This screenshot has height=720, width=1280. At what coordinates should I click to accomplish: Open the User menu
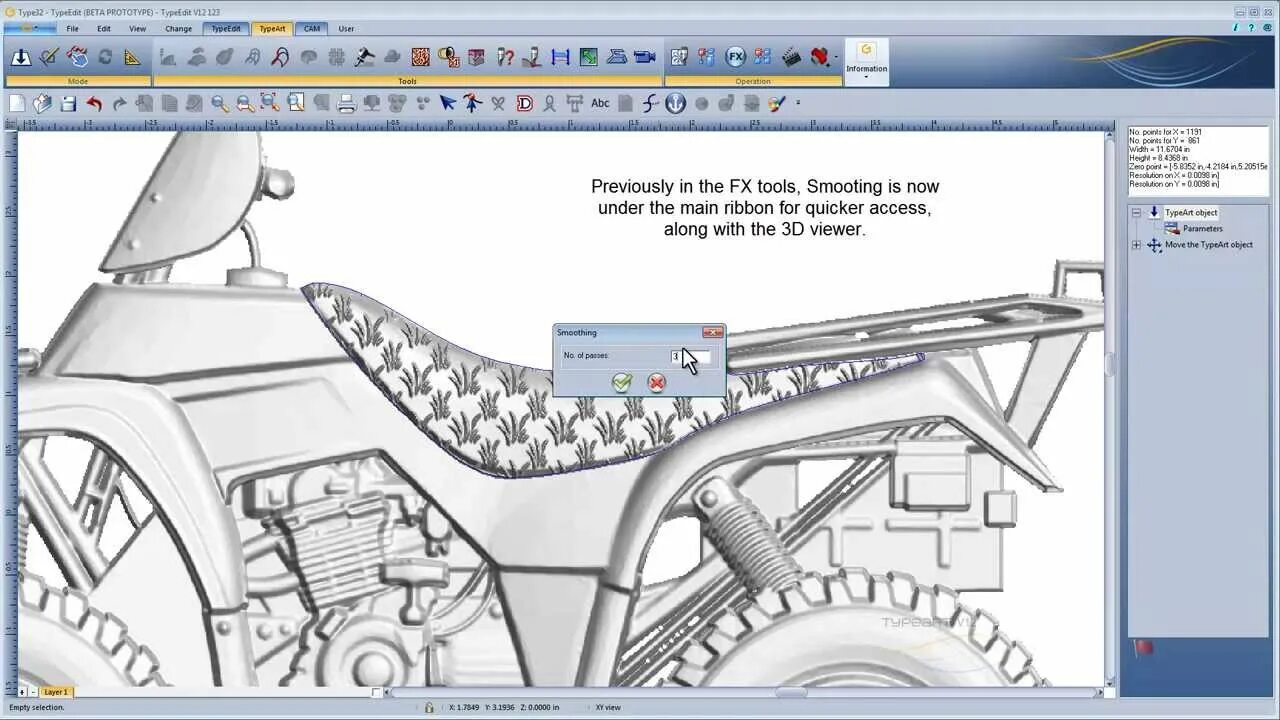click(x=346, y=28)
